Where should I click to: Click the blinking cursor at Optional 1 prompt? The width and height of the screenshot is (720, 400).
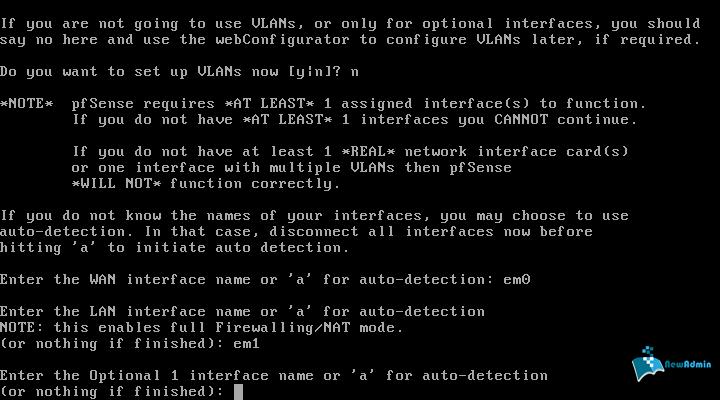pyautogui.click(x=238, y=391)
